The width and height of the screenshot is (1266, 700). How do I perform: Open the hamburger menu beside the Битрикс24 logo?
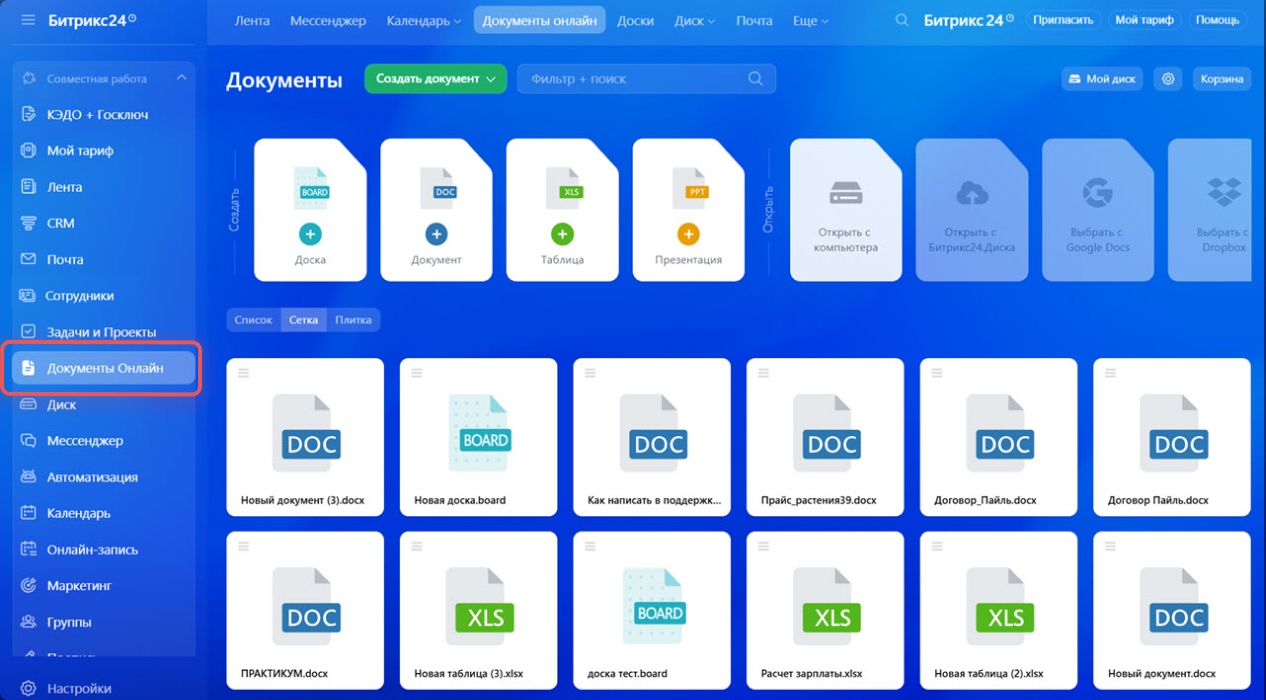coord(28,20)
